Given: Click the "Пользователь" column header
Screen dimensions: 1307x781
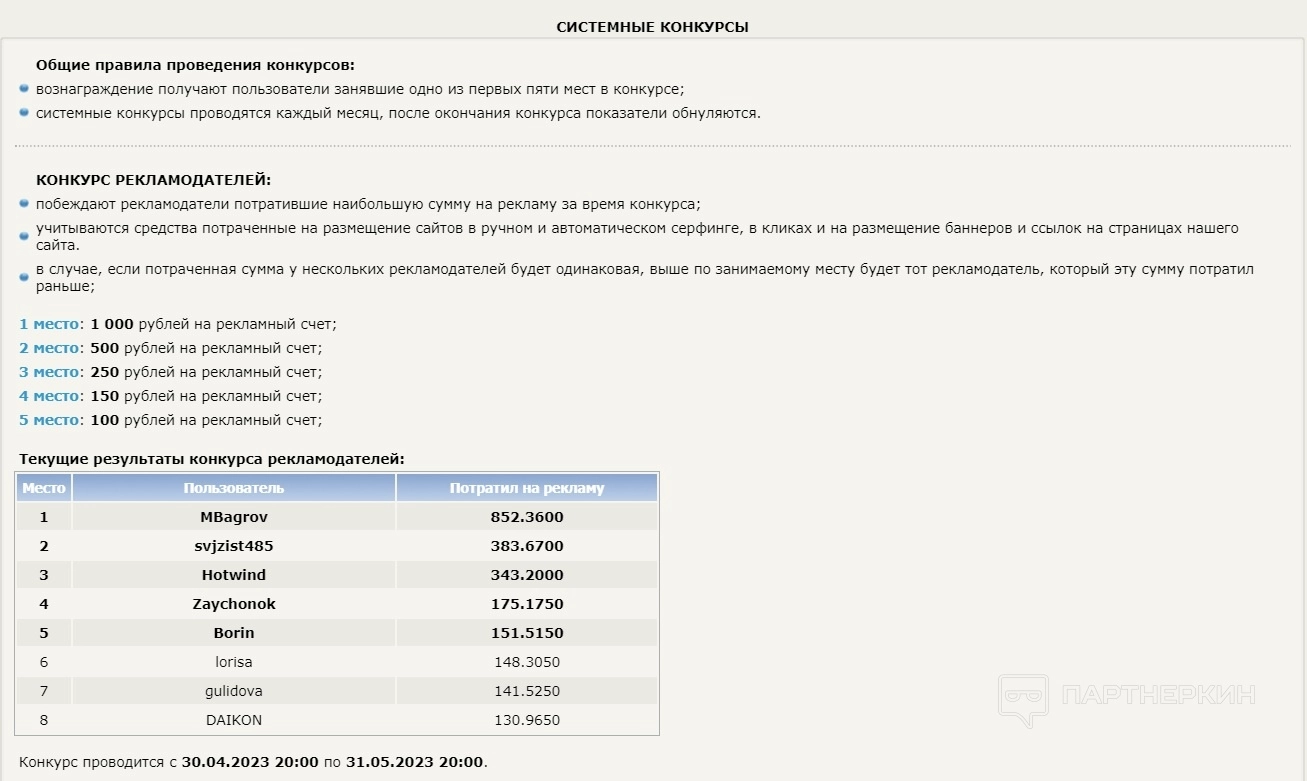Looking at the screenshot, I should (x=234, y=488).
